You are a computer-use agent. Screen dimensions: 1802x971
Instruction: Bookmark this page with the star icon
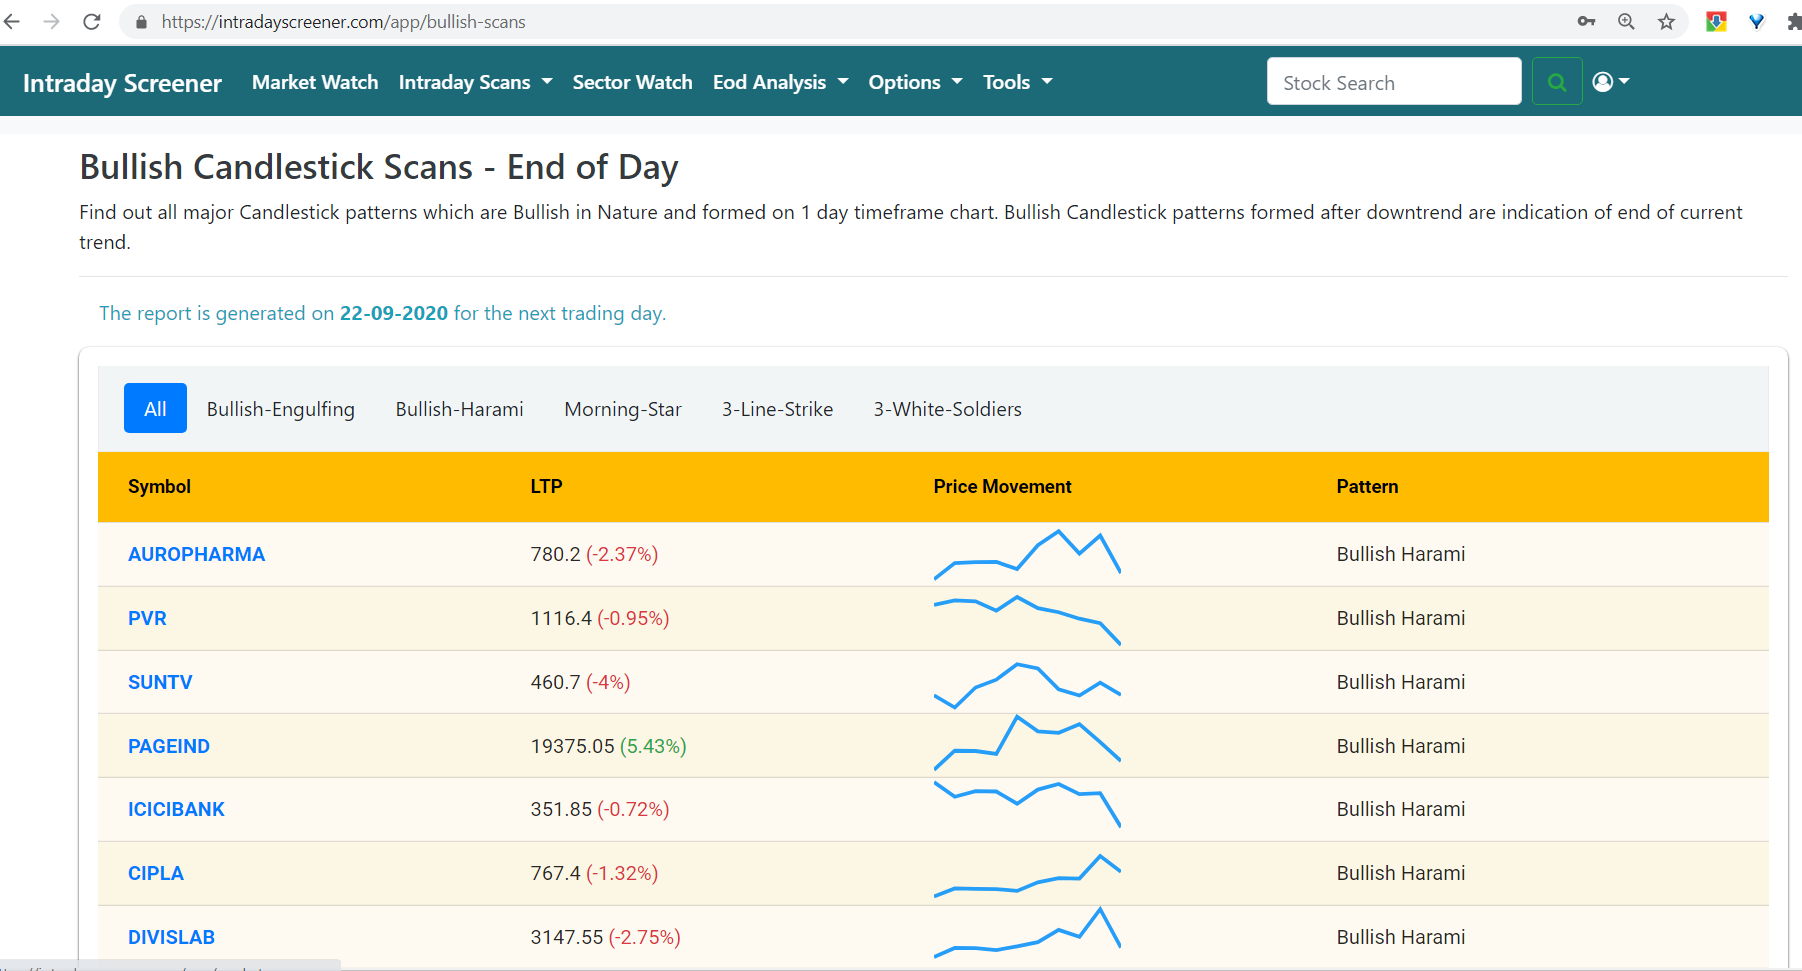(1666, 21)
